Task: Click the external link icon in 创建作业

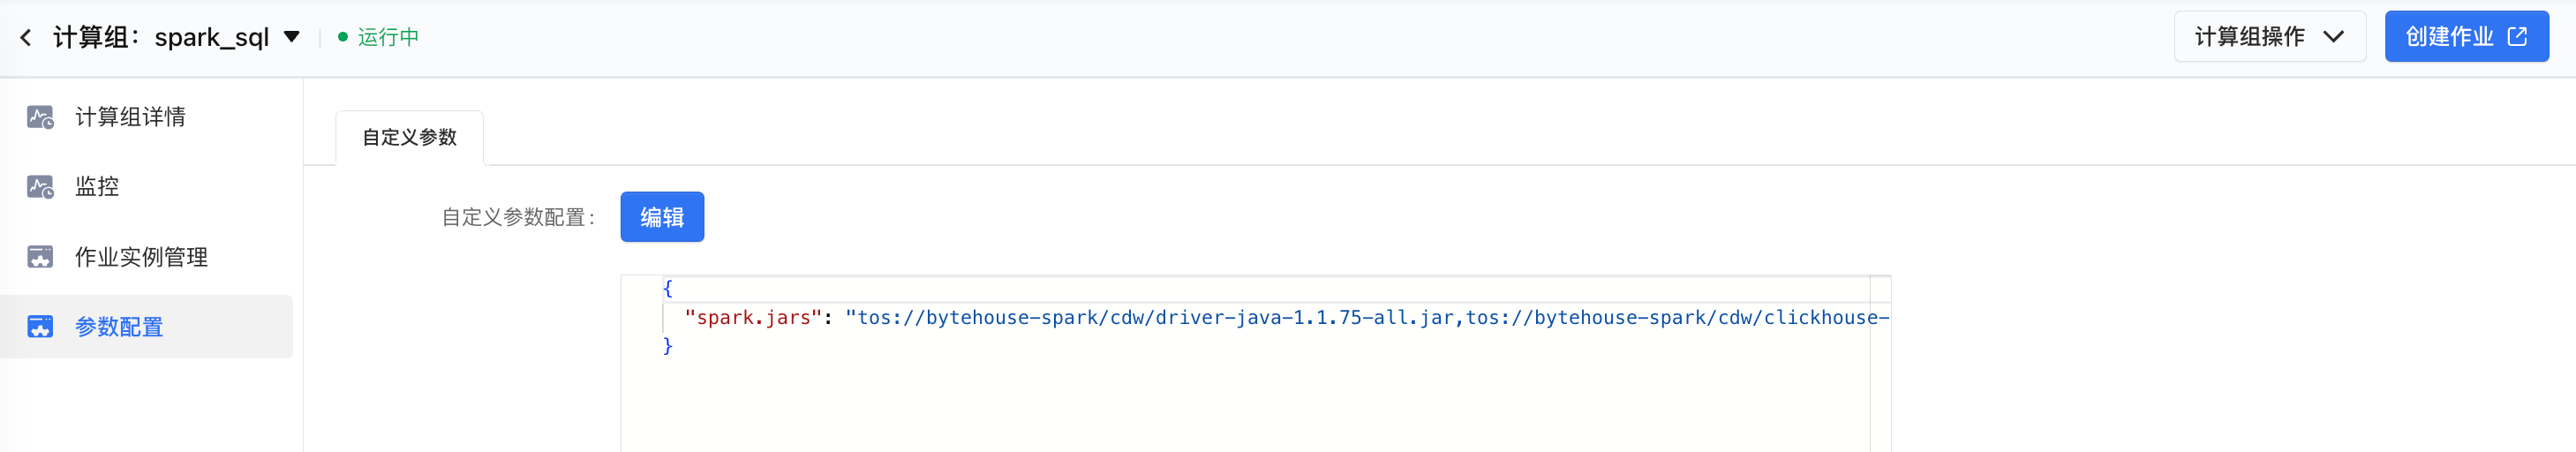Action: 2517,37
